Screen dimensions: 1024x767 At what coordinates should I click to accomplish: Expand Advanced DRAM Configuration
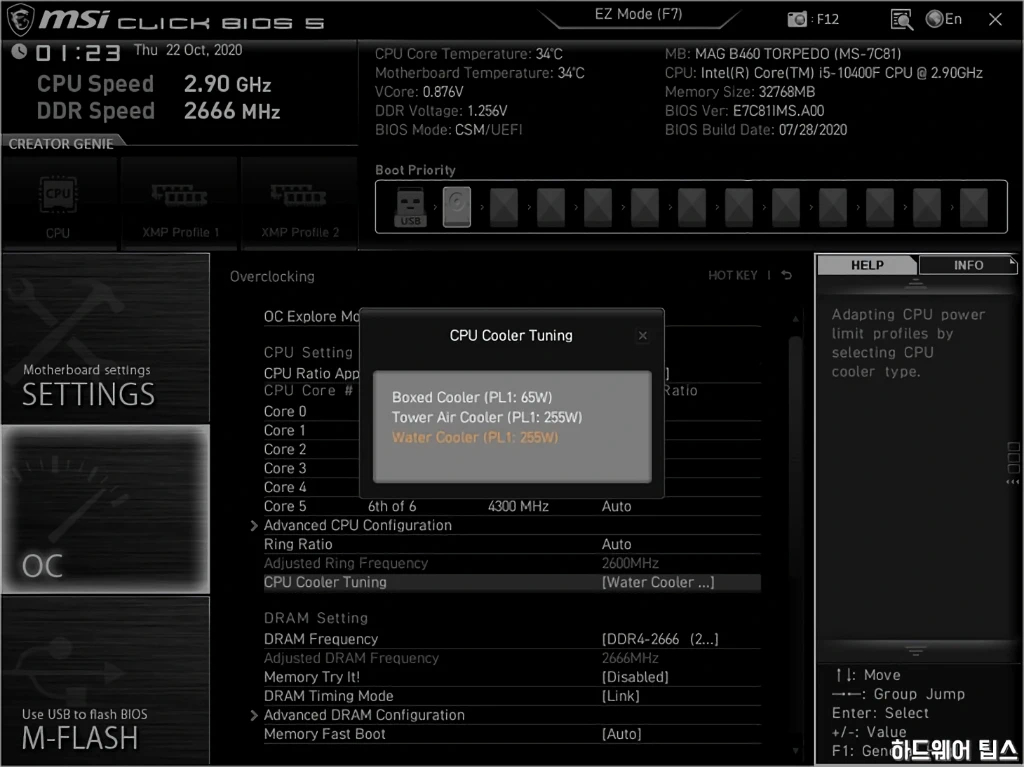(x=364, y=715)
